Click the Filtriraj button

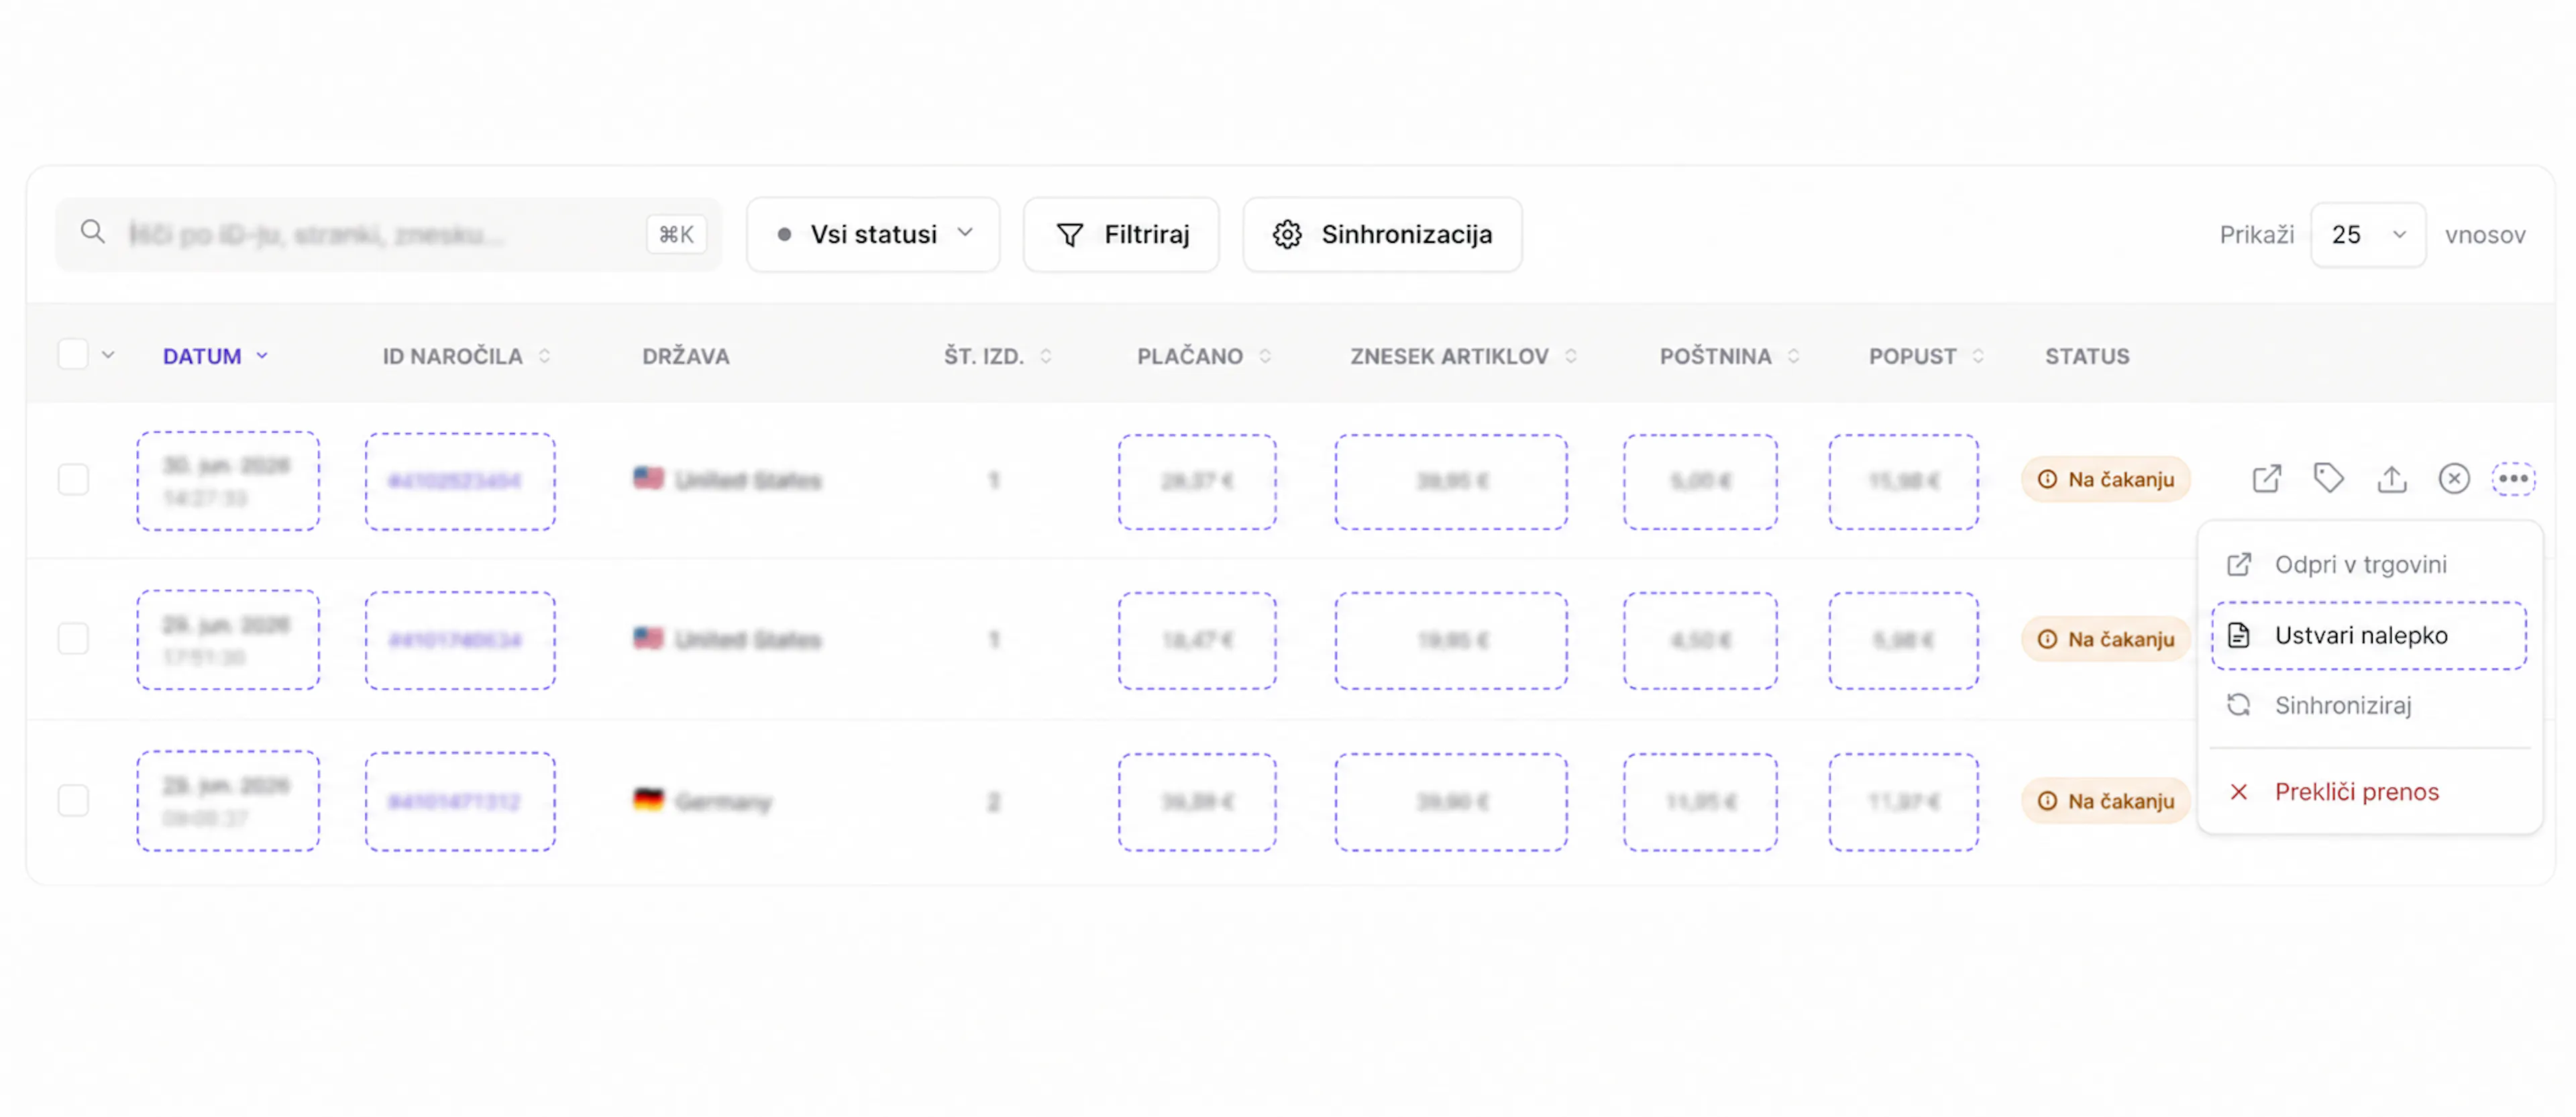[1121, 234]
